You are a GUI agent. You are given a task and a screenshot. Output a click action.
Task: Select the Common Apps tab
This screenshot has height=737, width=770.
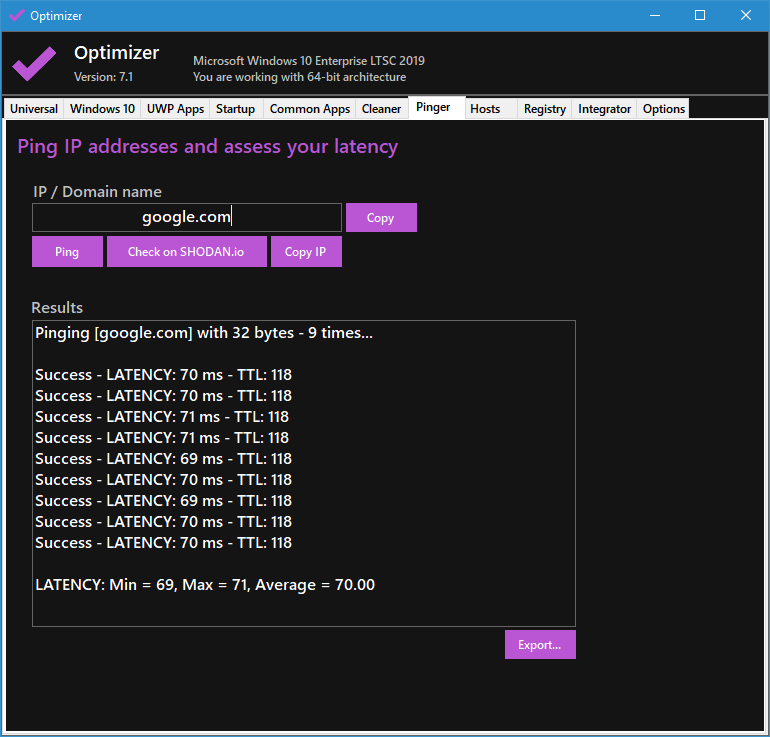309,109
